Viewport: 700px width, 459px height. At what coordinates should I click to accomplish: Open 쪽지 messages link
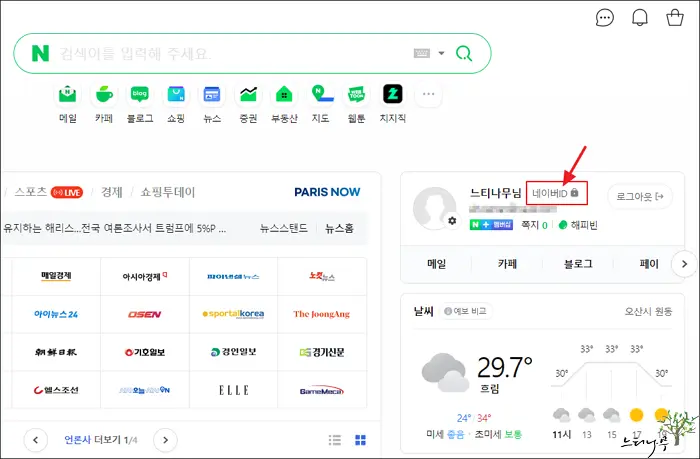534,225
